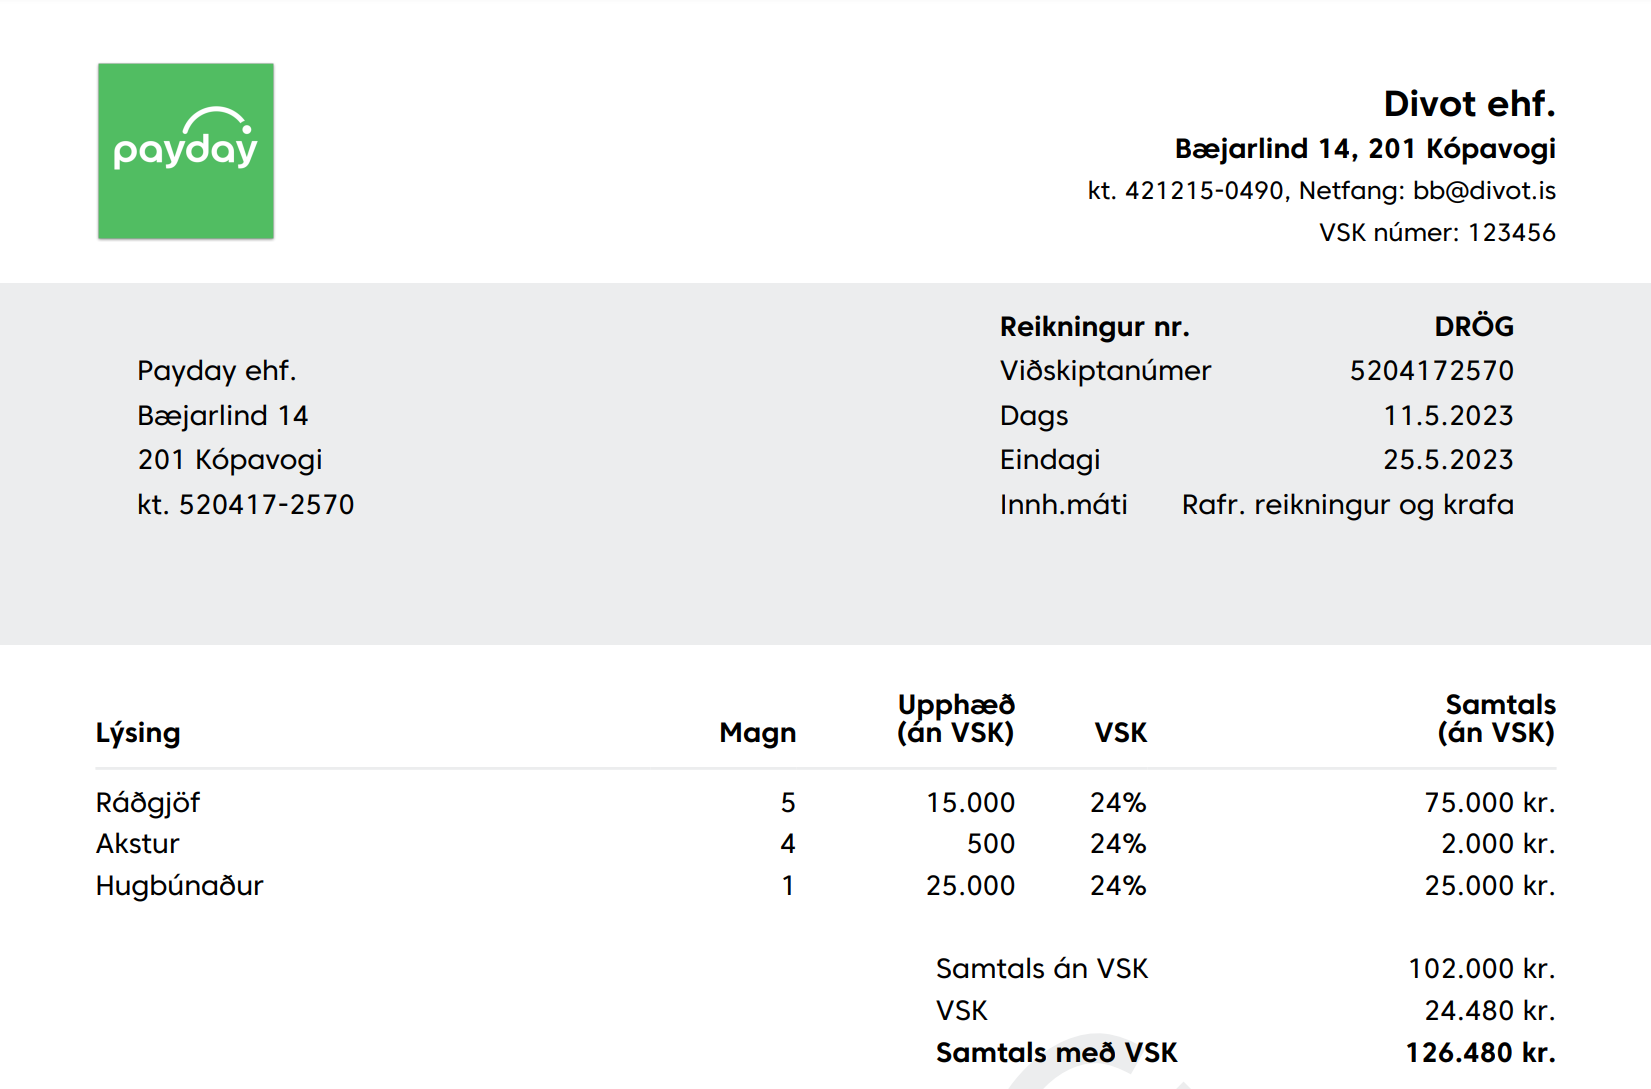Click the VSK amount 24.480 kr.
Viewport: 1651px width, 1089px height.
coord(1489,1011)
